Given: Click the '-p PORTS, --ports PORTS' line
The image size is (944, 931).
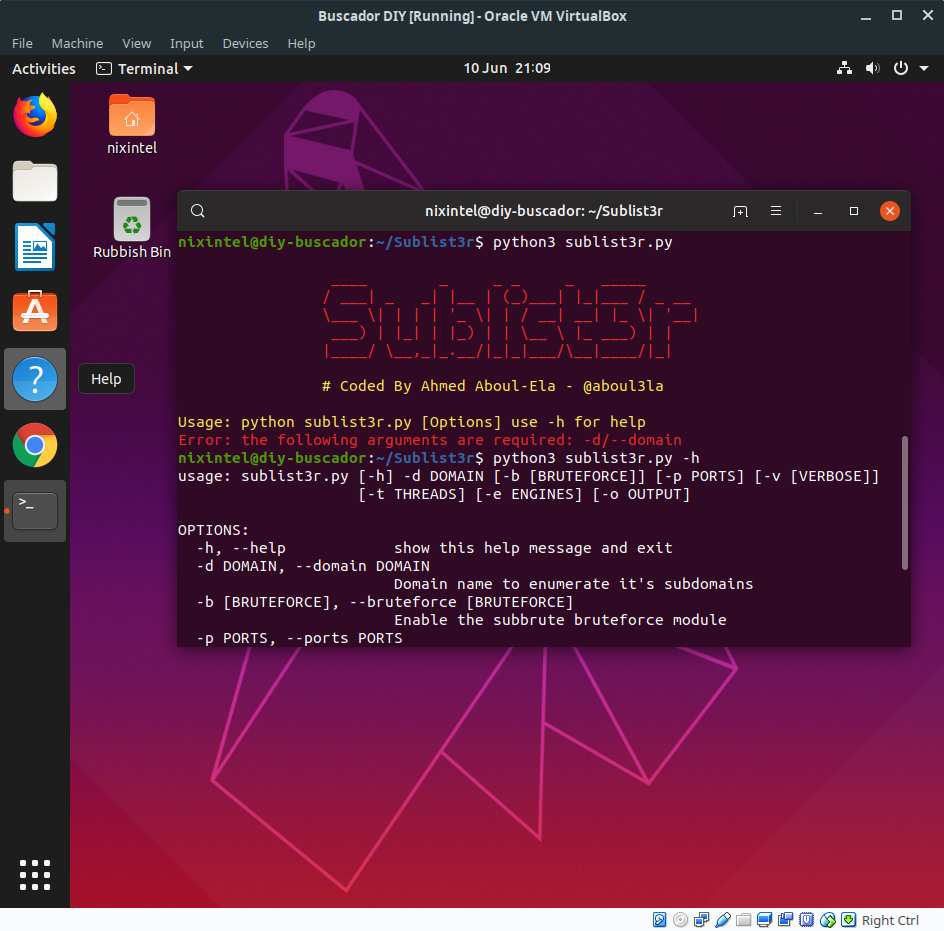Looking at the screenshot, I should pyautogui.click(x=299, y=638).
